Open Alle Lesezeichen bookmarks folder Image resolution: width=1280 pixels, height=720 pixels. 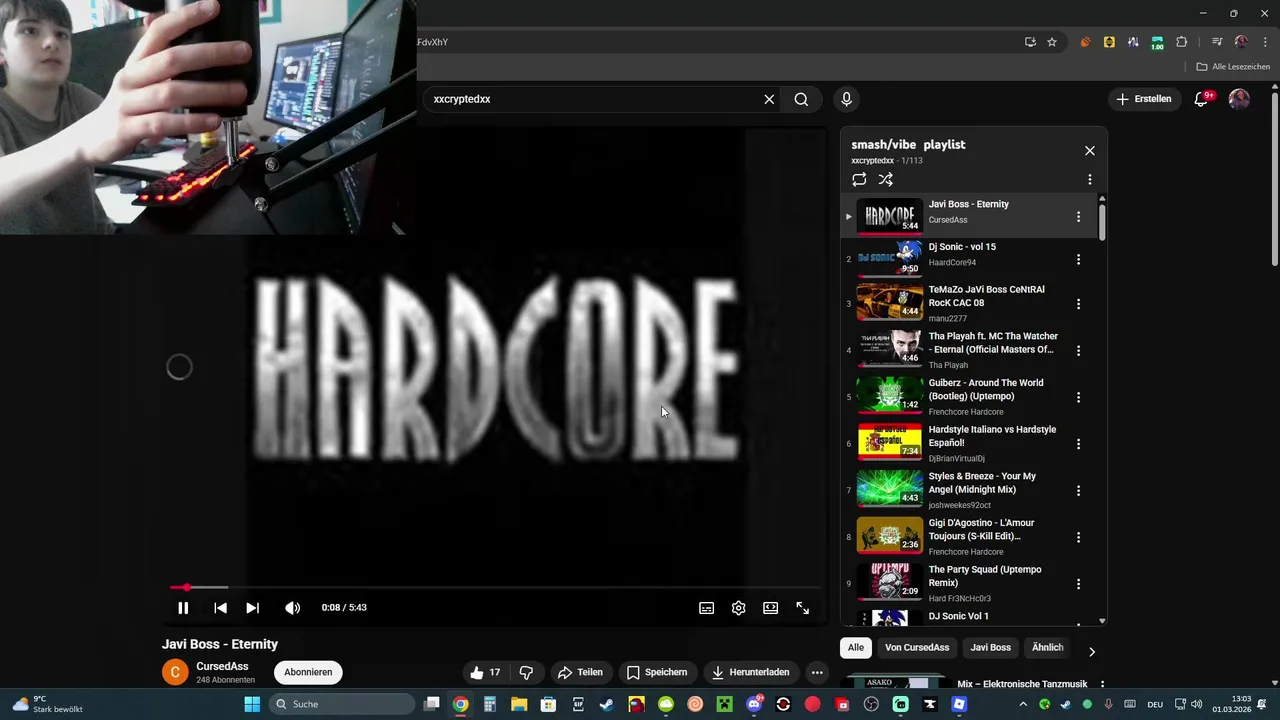1233,67
